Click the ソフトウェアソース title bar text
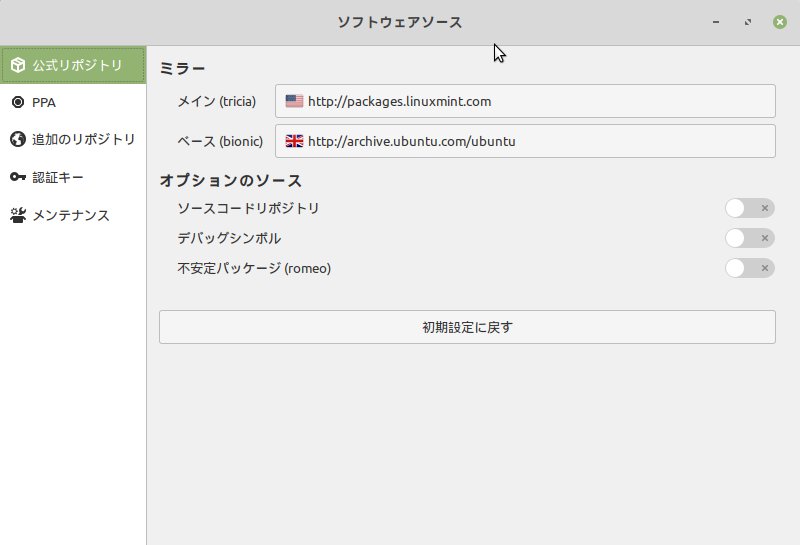The height and width of the screenshot is (545, 800). 399,22
